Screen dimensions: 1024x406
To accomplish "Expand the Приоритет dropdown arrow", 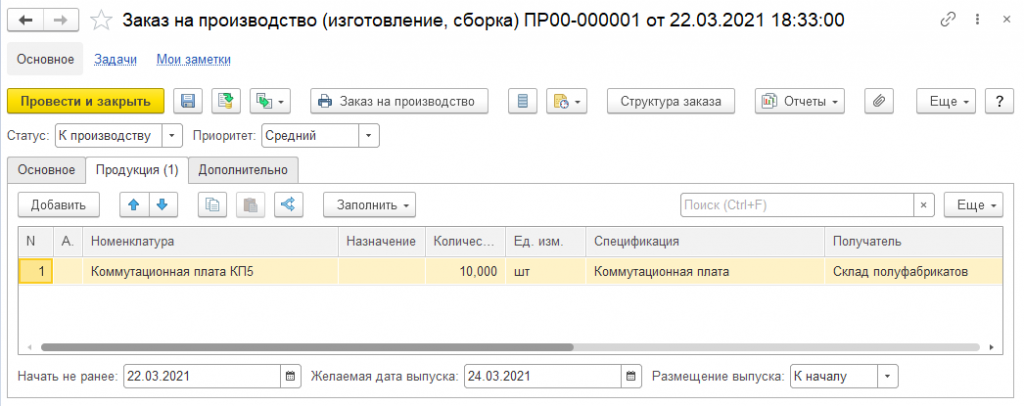I will pyautogui.click(x=369, y=136).
